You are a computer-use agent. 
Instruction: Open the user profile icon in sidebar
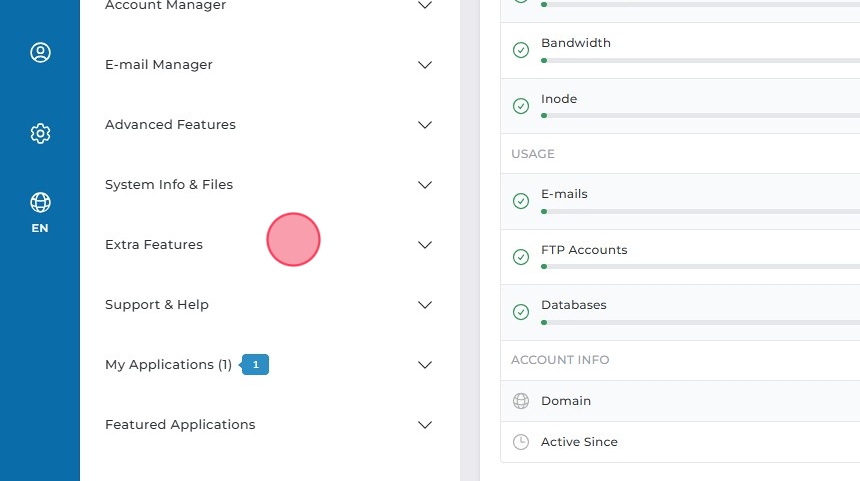click(40, 53)
